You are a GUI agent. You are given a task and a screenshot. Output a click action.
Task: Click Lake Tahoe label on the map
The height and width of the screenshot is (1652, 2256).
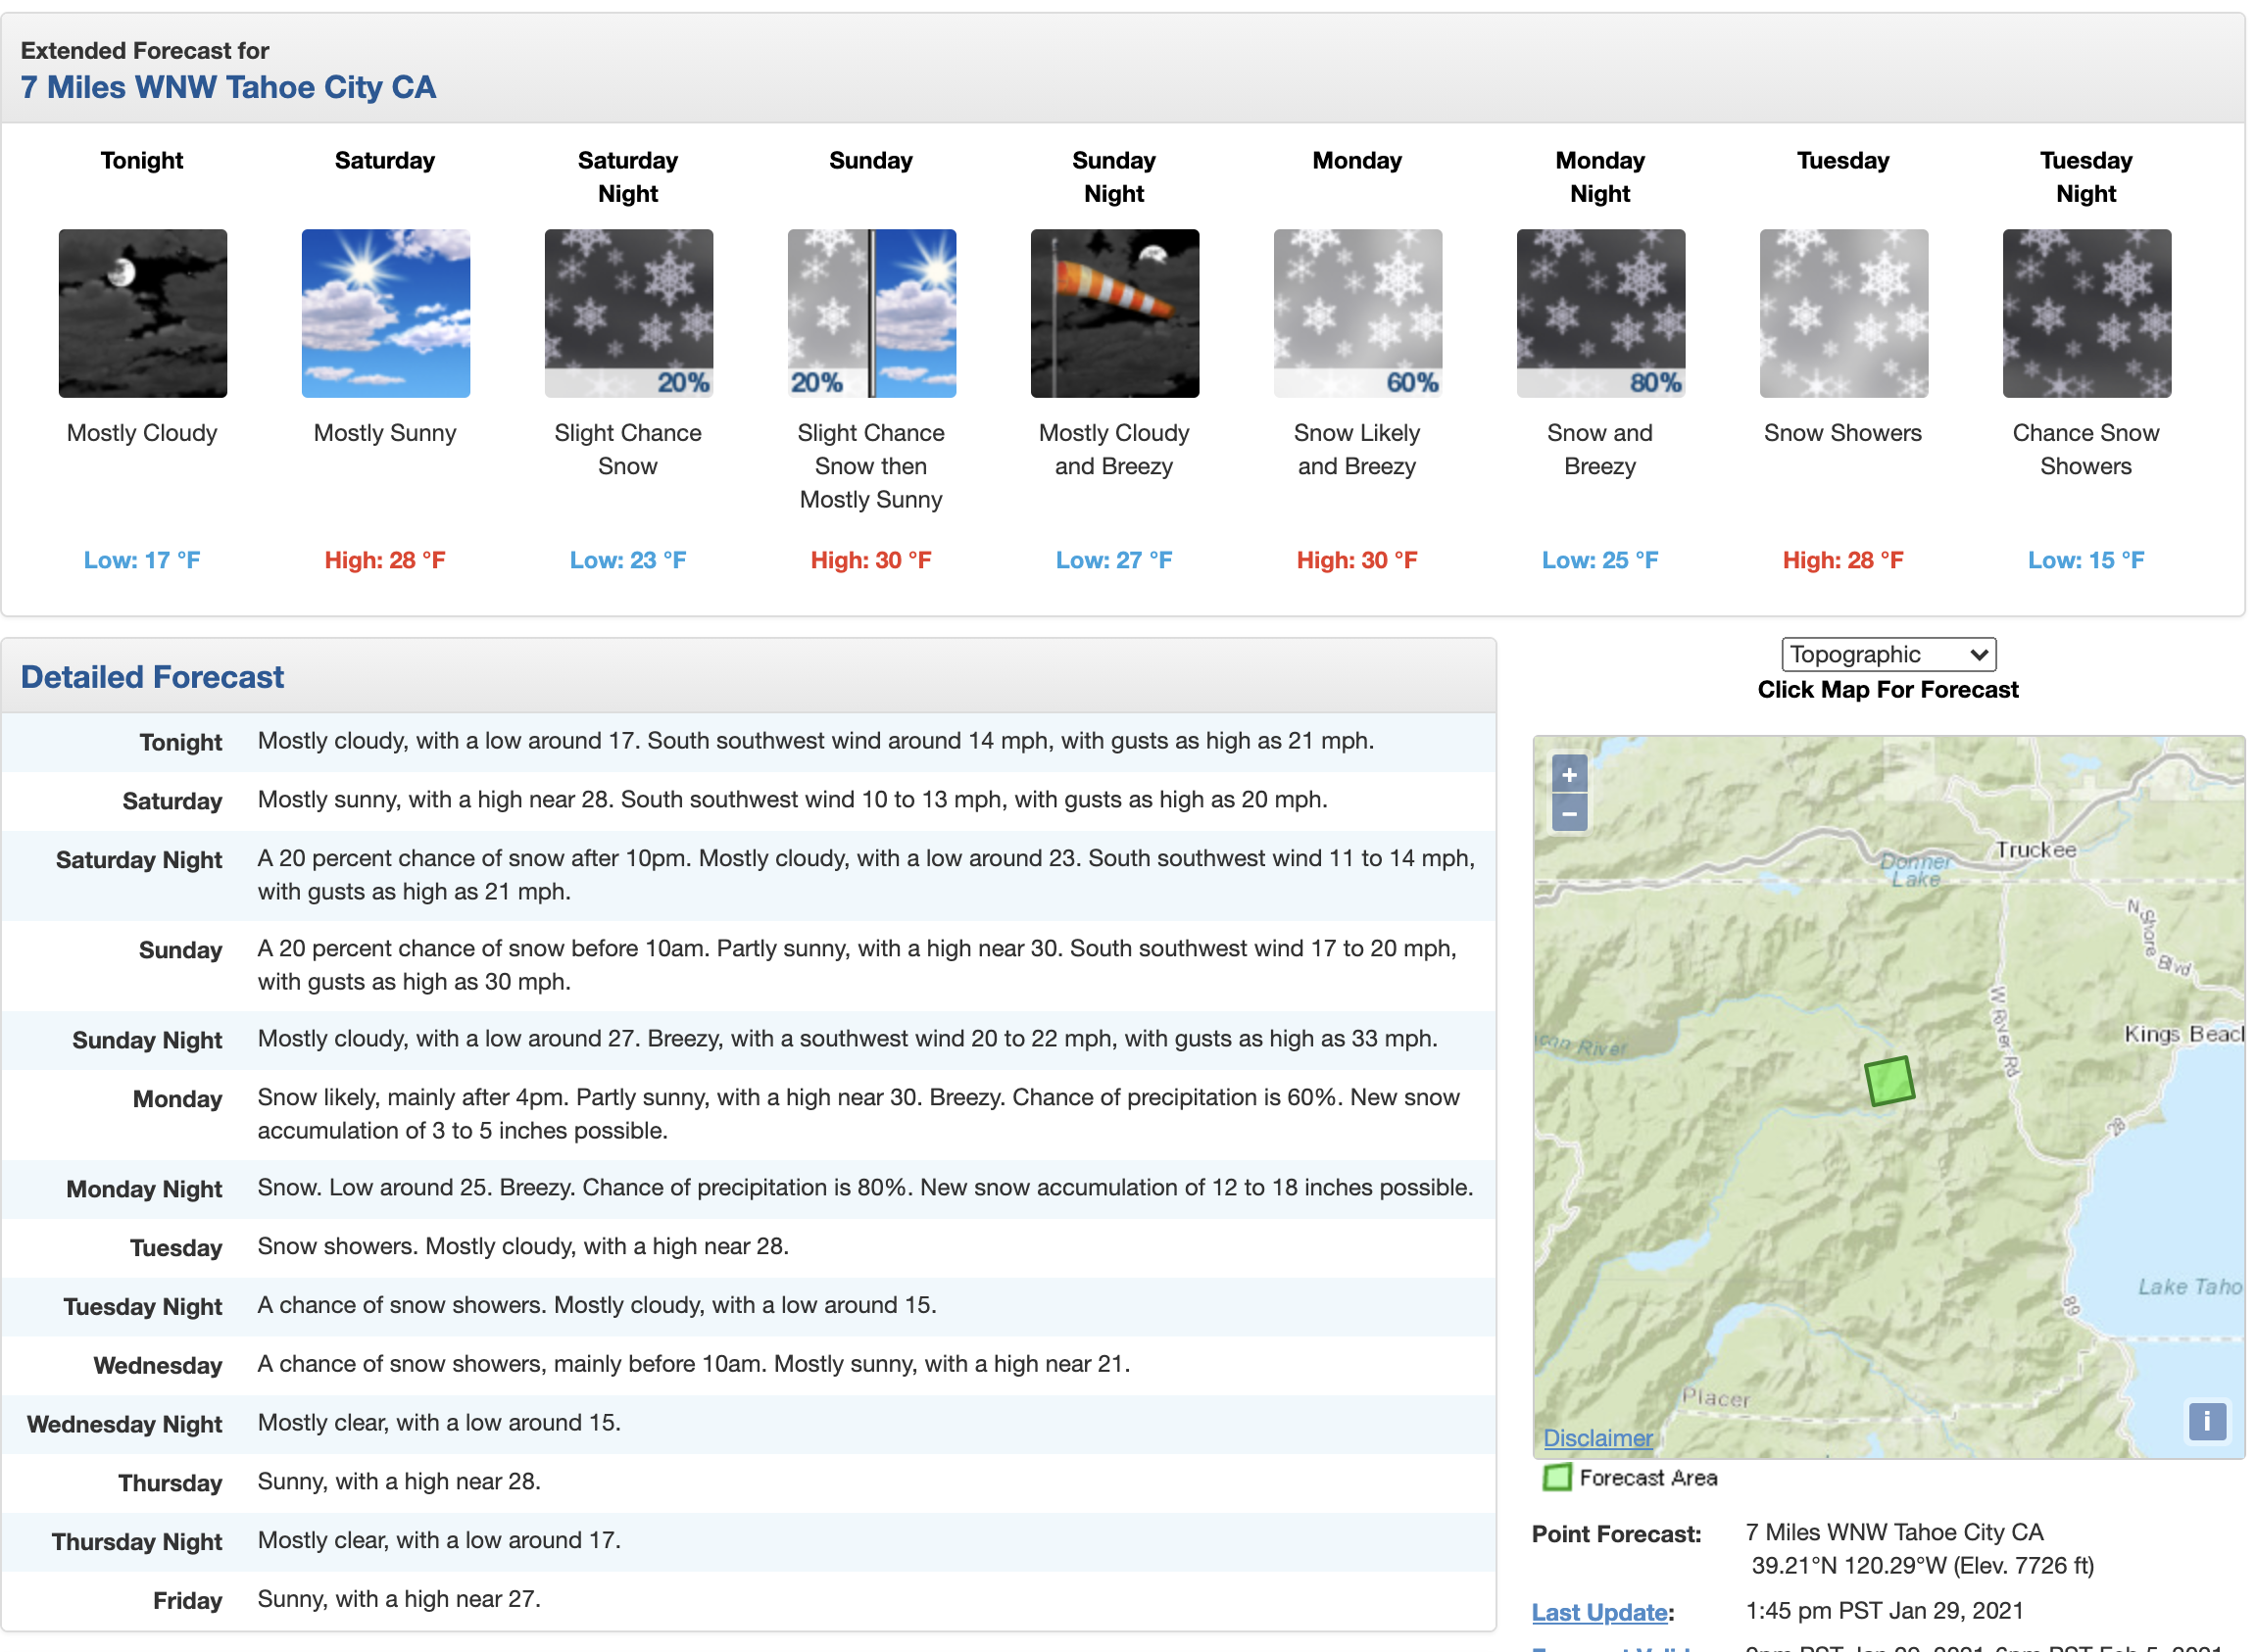point(2190,1288)
